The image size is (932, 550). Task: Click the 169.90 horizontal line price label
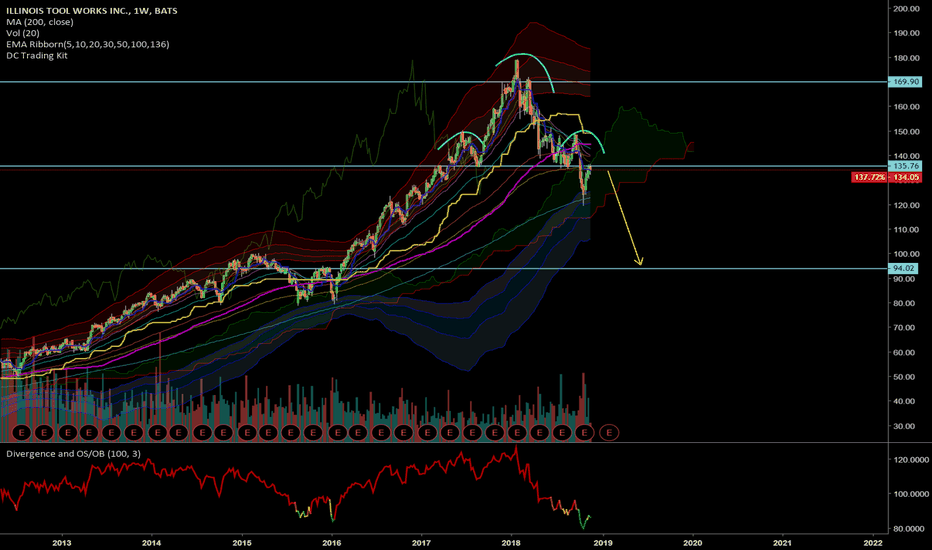[x=905, y=82]
